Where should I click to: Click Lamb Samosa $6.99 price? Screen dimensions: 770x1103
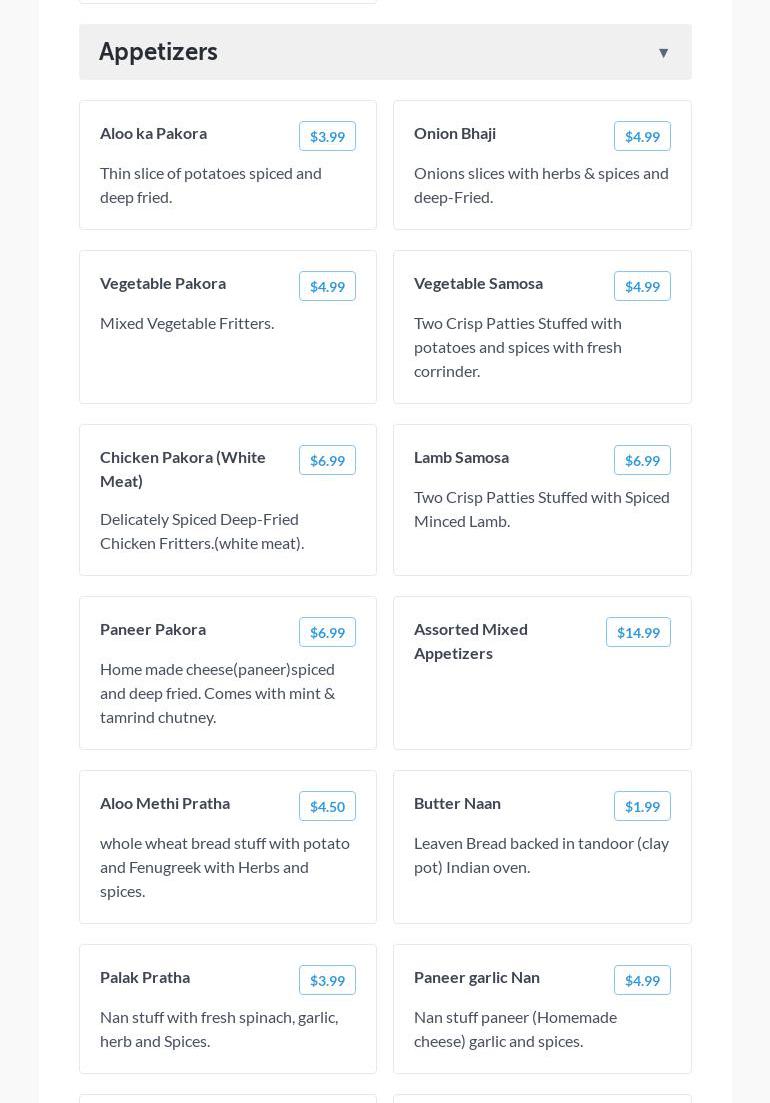(x=642, y=461)
